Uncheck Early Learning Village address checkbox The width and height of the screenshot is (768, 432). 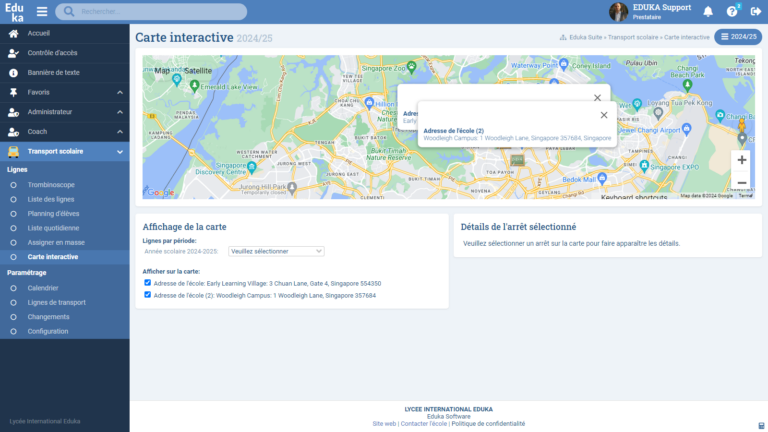147,283
